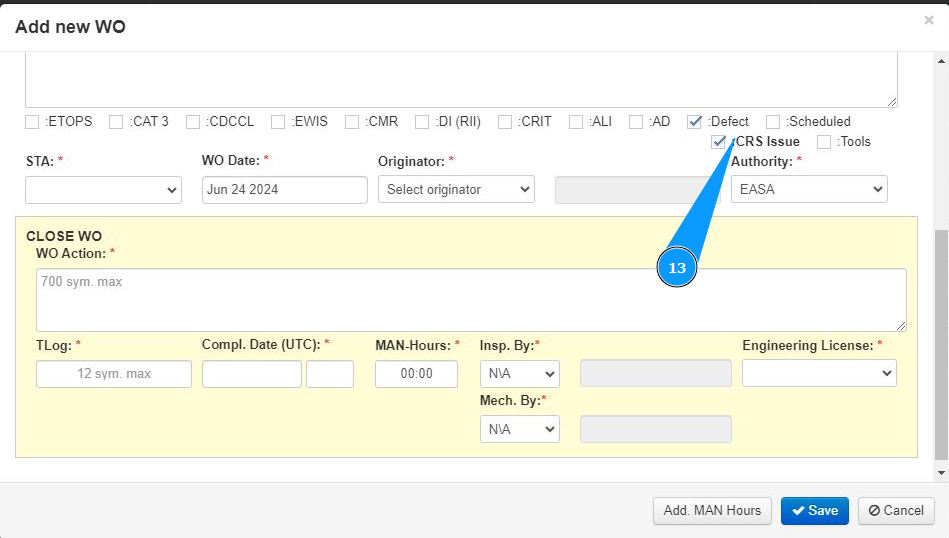Expand the Select originator dropdown
This screenshot has width=949, height=538.
click(456, 190)
